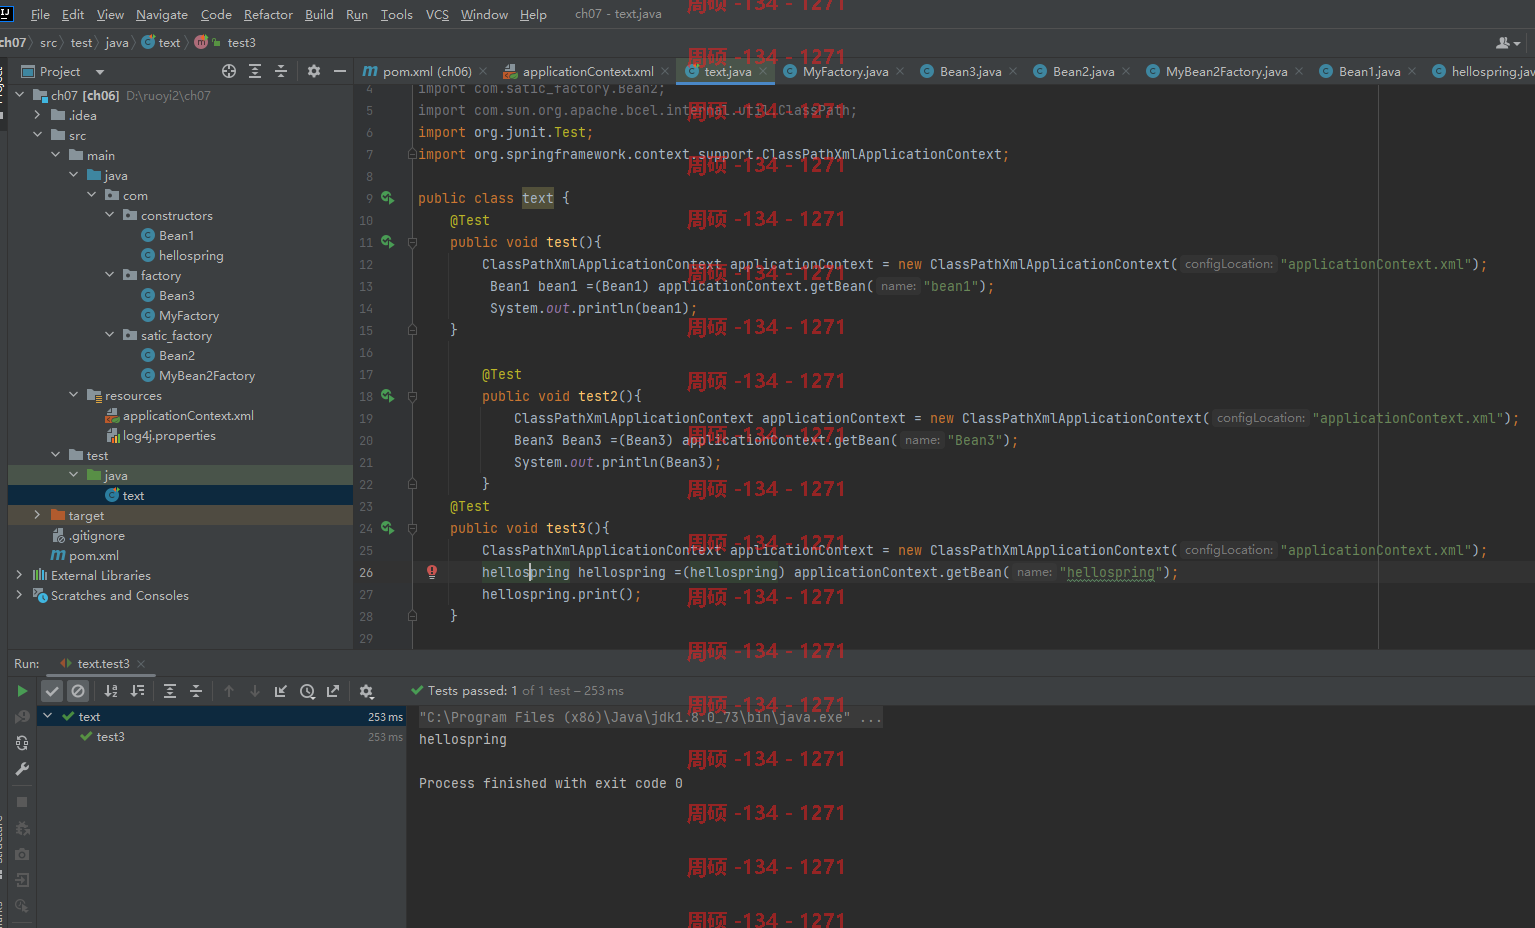Hide the Project tool window
This screenshot has height=928, width=1535.
340,71
